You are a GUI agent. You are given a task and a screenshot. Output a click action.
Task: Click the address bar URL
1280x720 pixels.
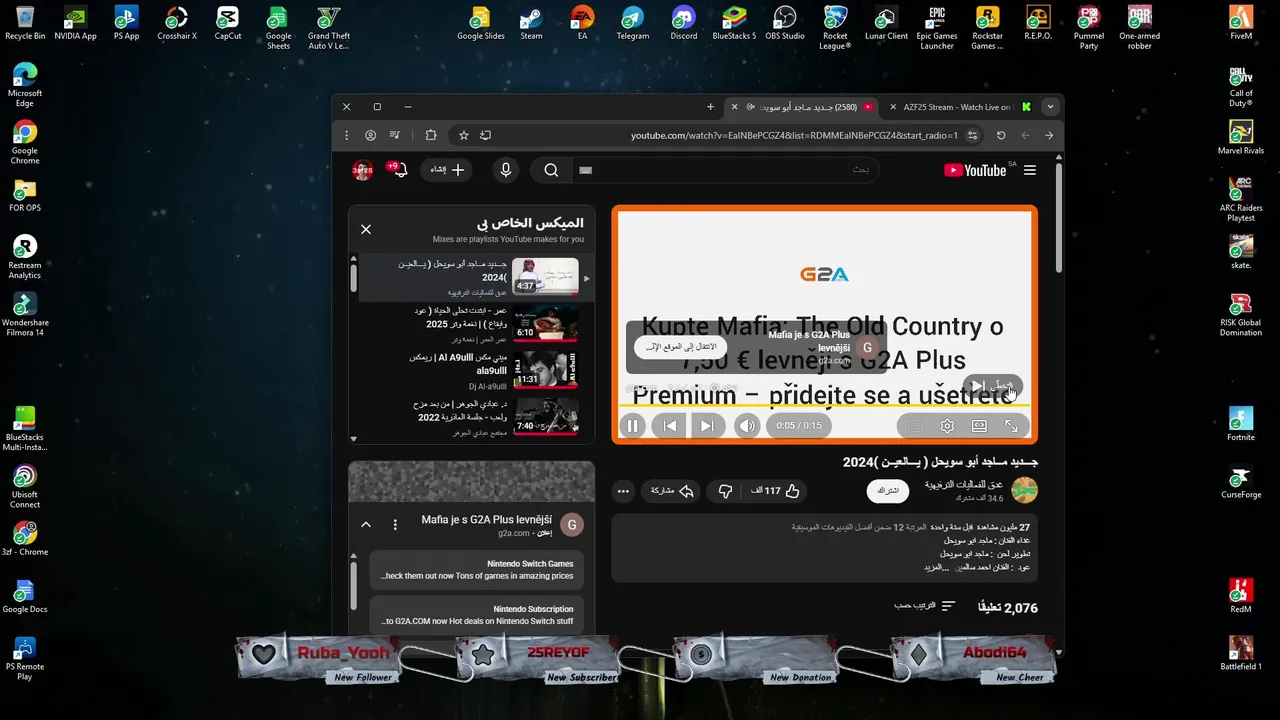click(x=794, y=135)
